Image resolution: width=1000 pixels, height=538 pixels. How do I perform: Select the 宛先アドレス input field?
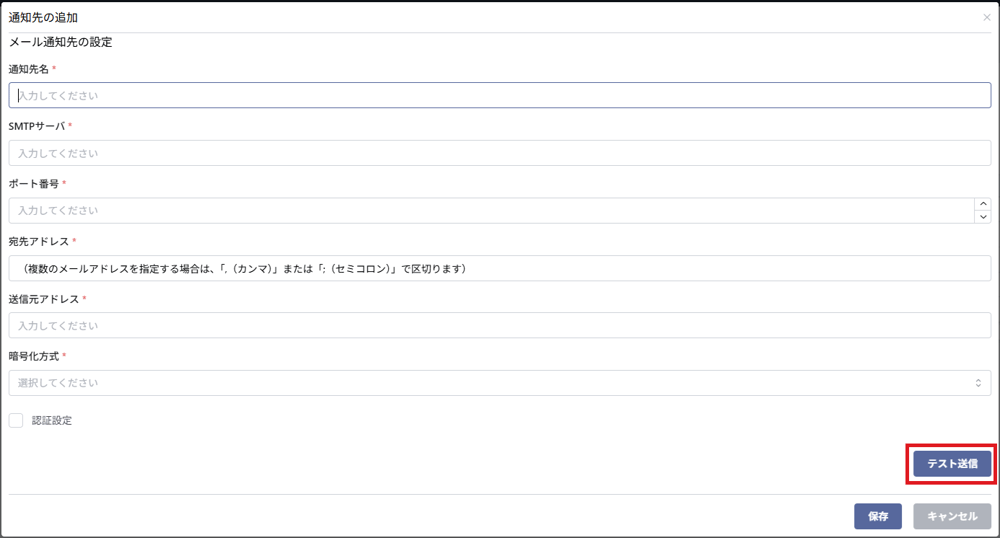[x=499, y=268]
